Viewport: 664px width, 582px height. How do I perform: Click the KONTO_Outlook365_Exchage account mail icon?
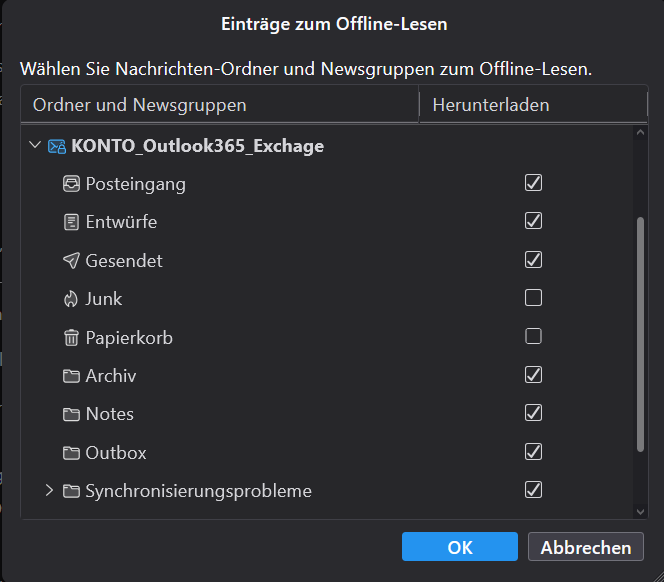tap(57, 146)
